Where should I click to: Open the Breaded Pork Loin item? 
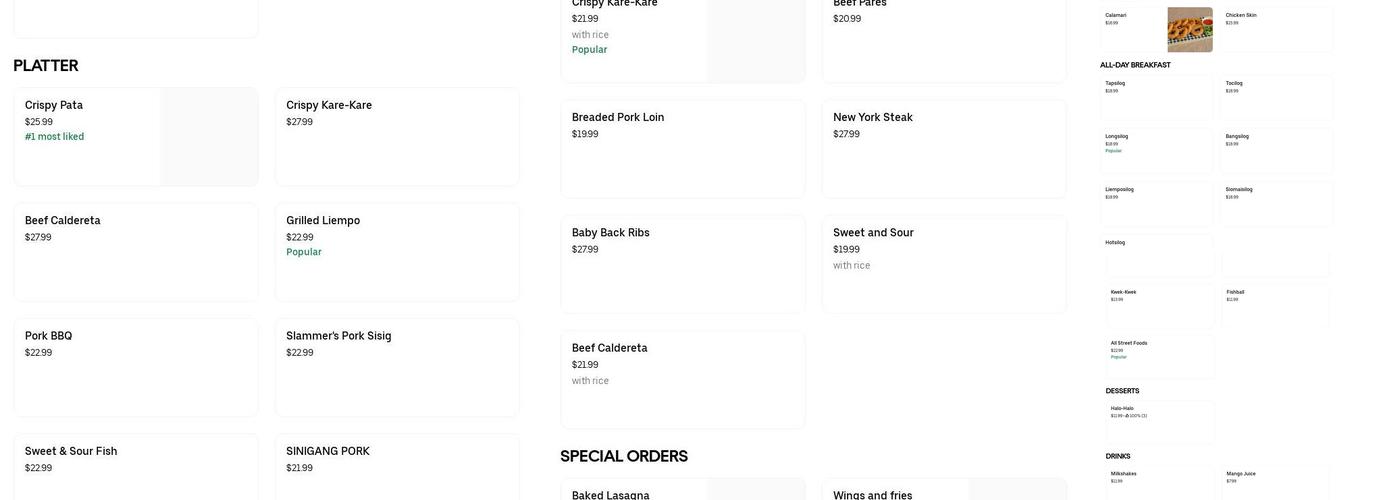click(683, 149)
